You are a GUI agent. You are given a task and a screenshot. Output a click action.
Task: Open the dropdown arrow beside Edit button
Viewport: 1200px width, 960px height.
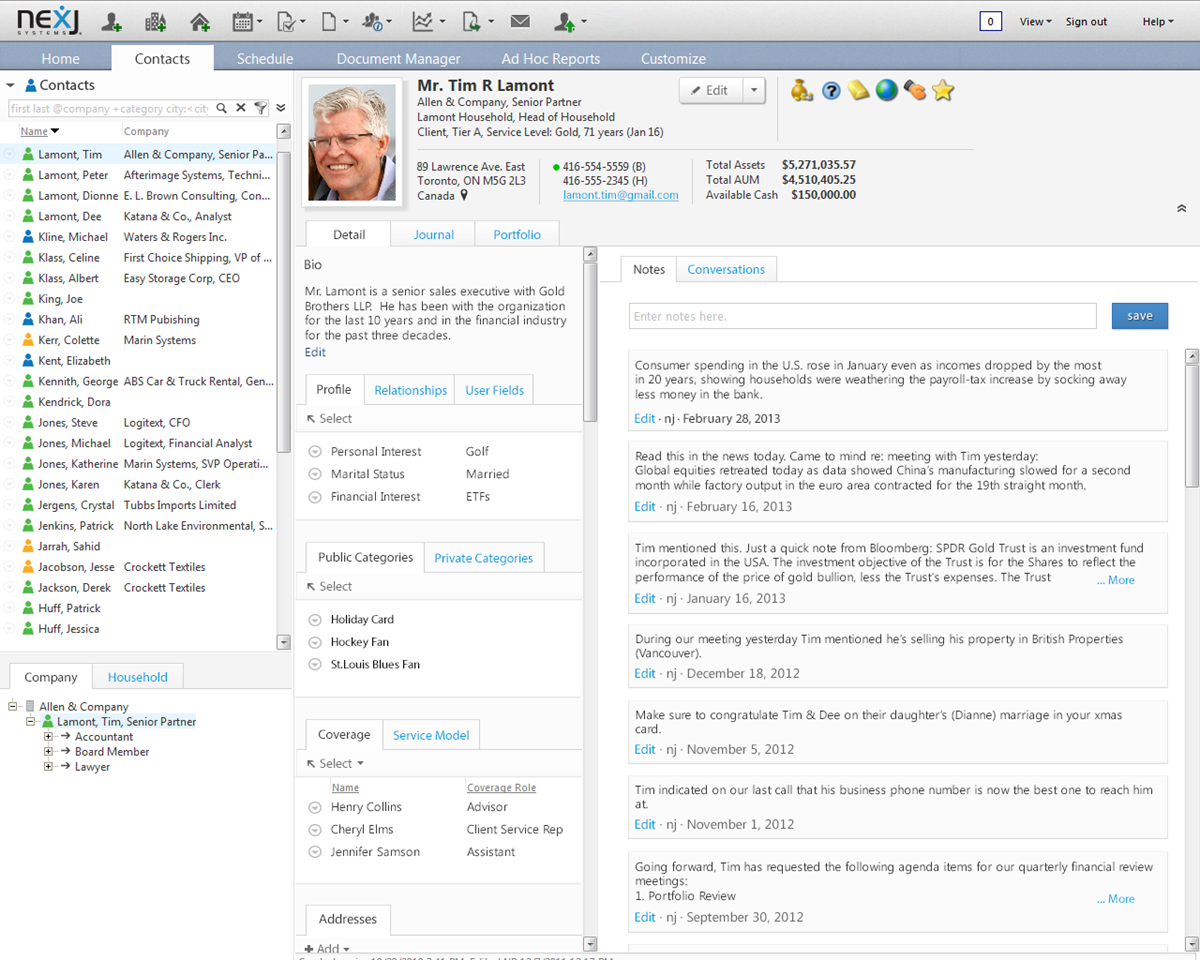tap(754, 90)
